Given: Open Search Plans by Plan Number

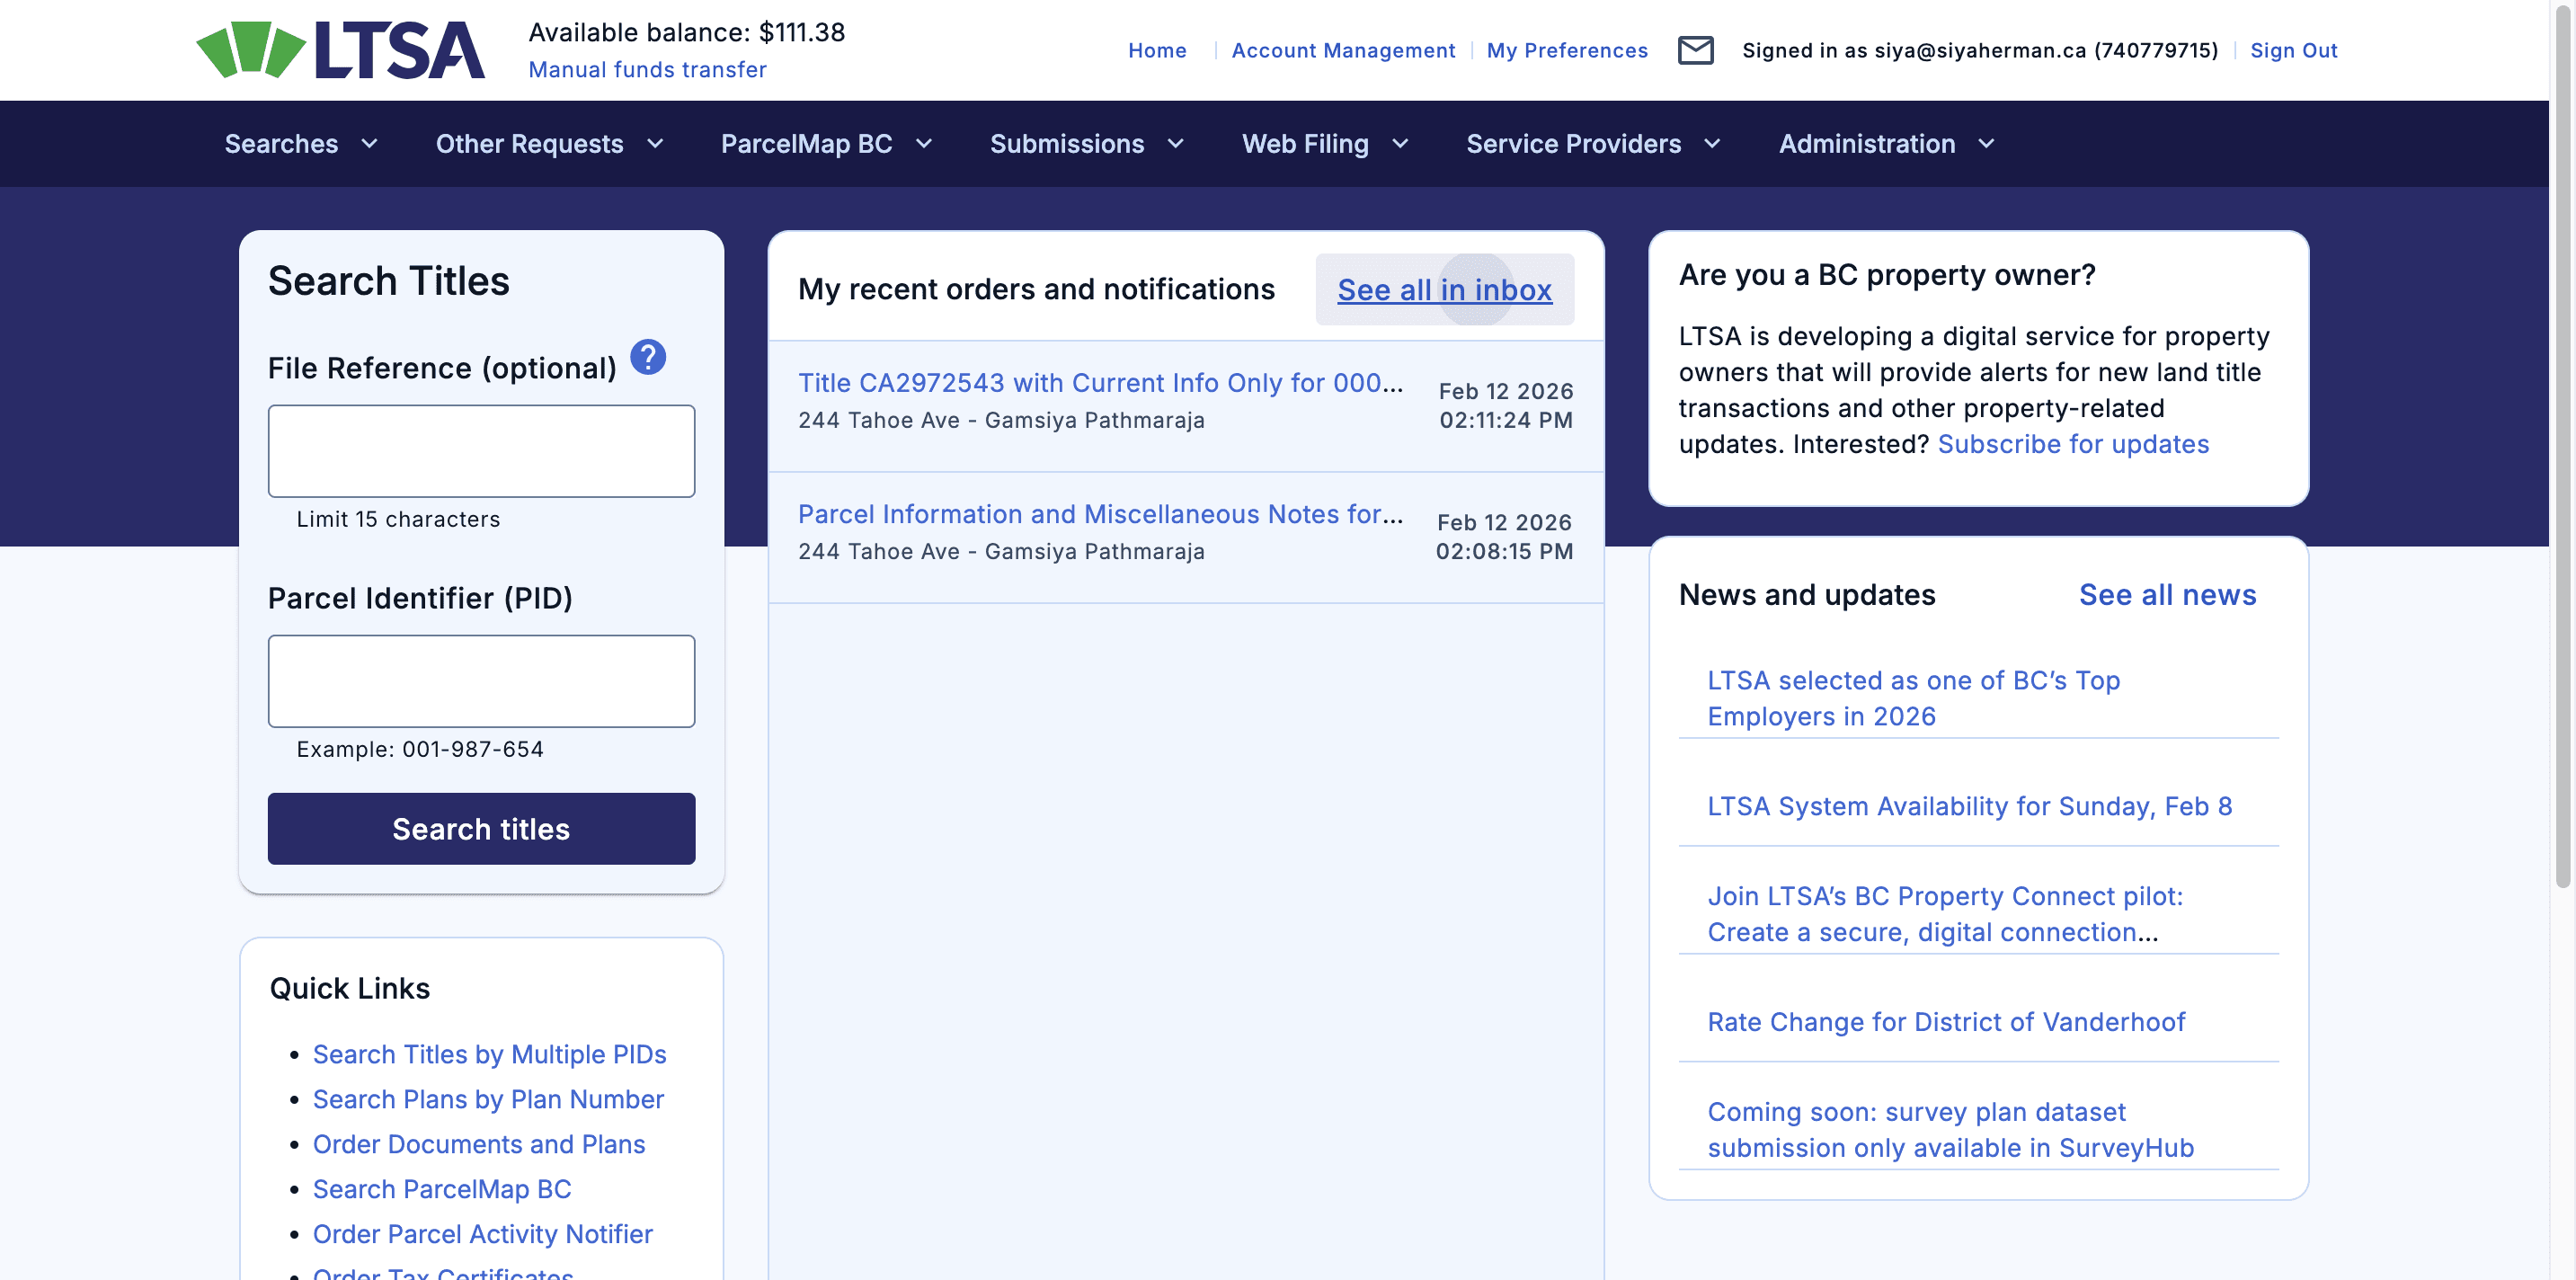Looking at the screenshot, I should [x=488, y=1099].
